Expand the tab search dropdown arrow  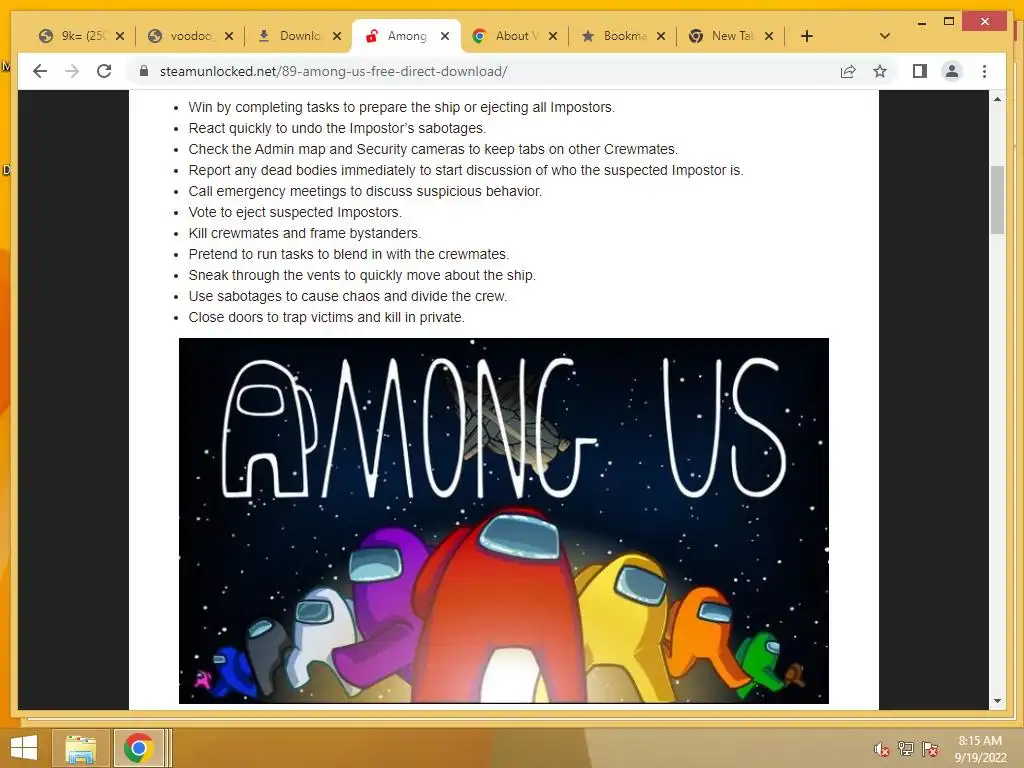884,36
